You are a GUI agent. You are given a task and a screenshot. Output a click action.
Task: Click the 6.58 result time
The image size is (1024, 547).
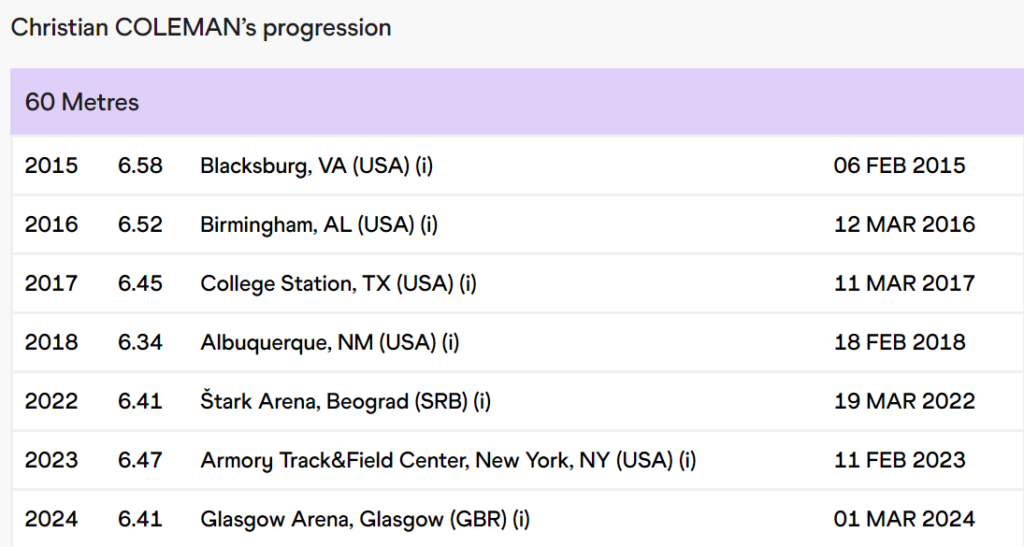(140, 166)
